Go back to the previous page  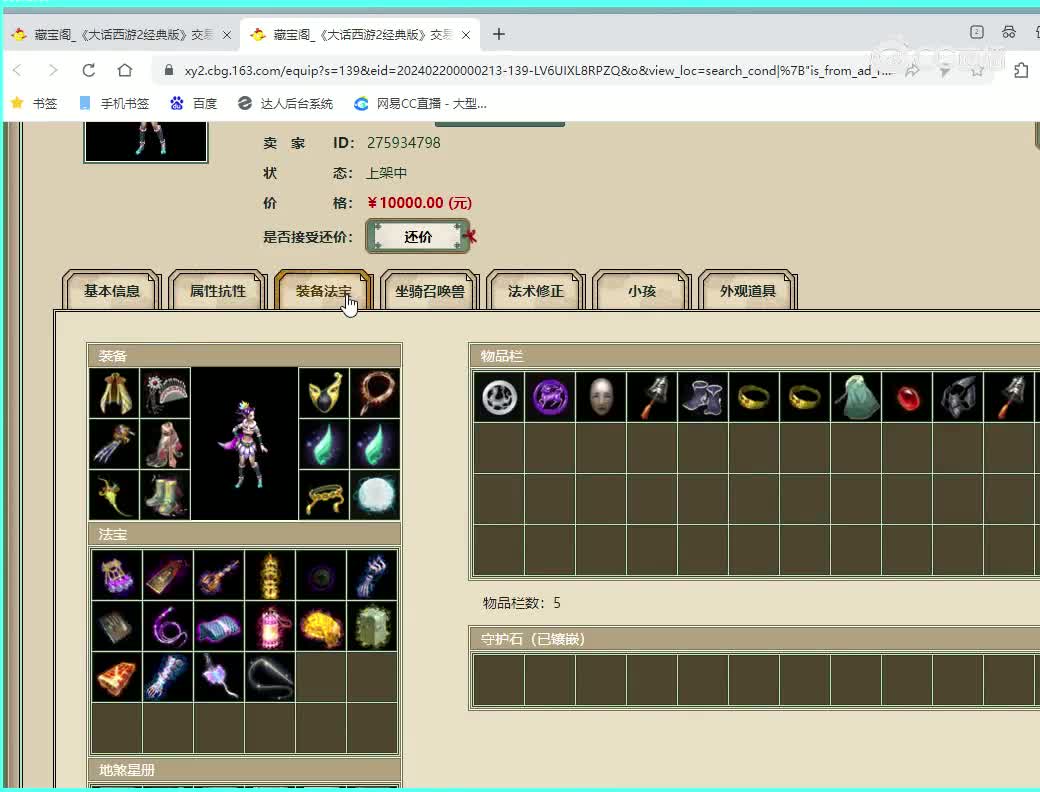pos(18,70)
